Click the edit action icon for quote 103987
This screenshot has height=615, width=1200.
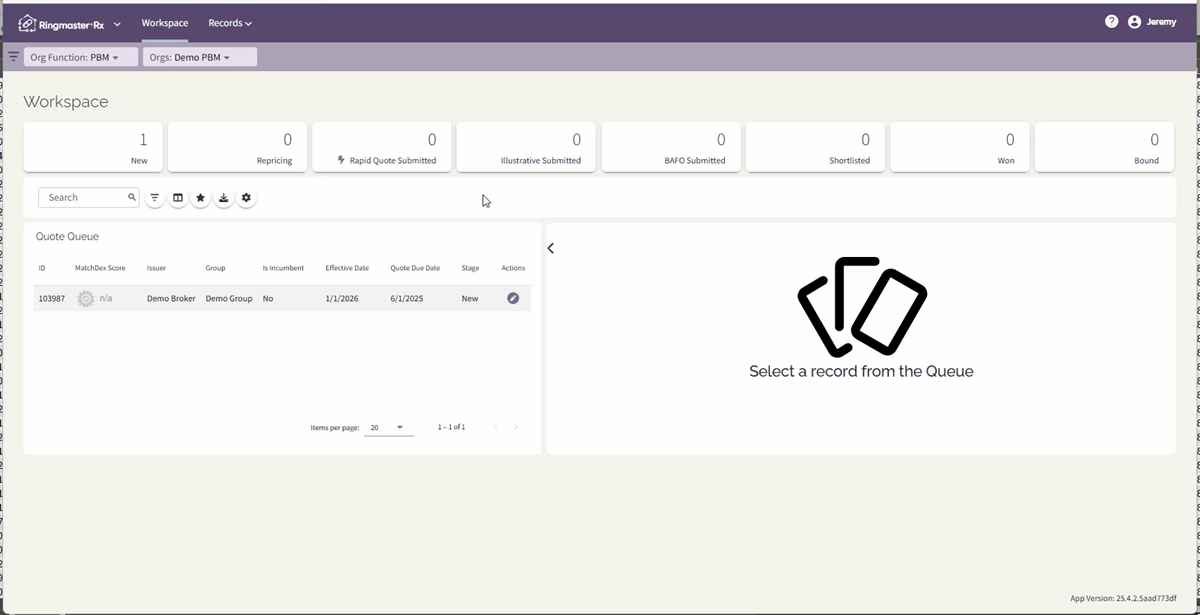pos(513,298)
